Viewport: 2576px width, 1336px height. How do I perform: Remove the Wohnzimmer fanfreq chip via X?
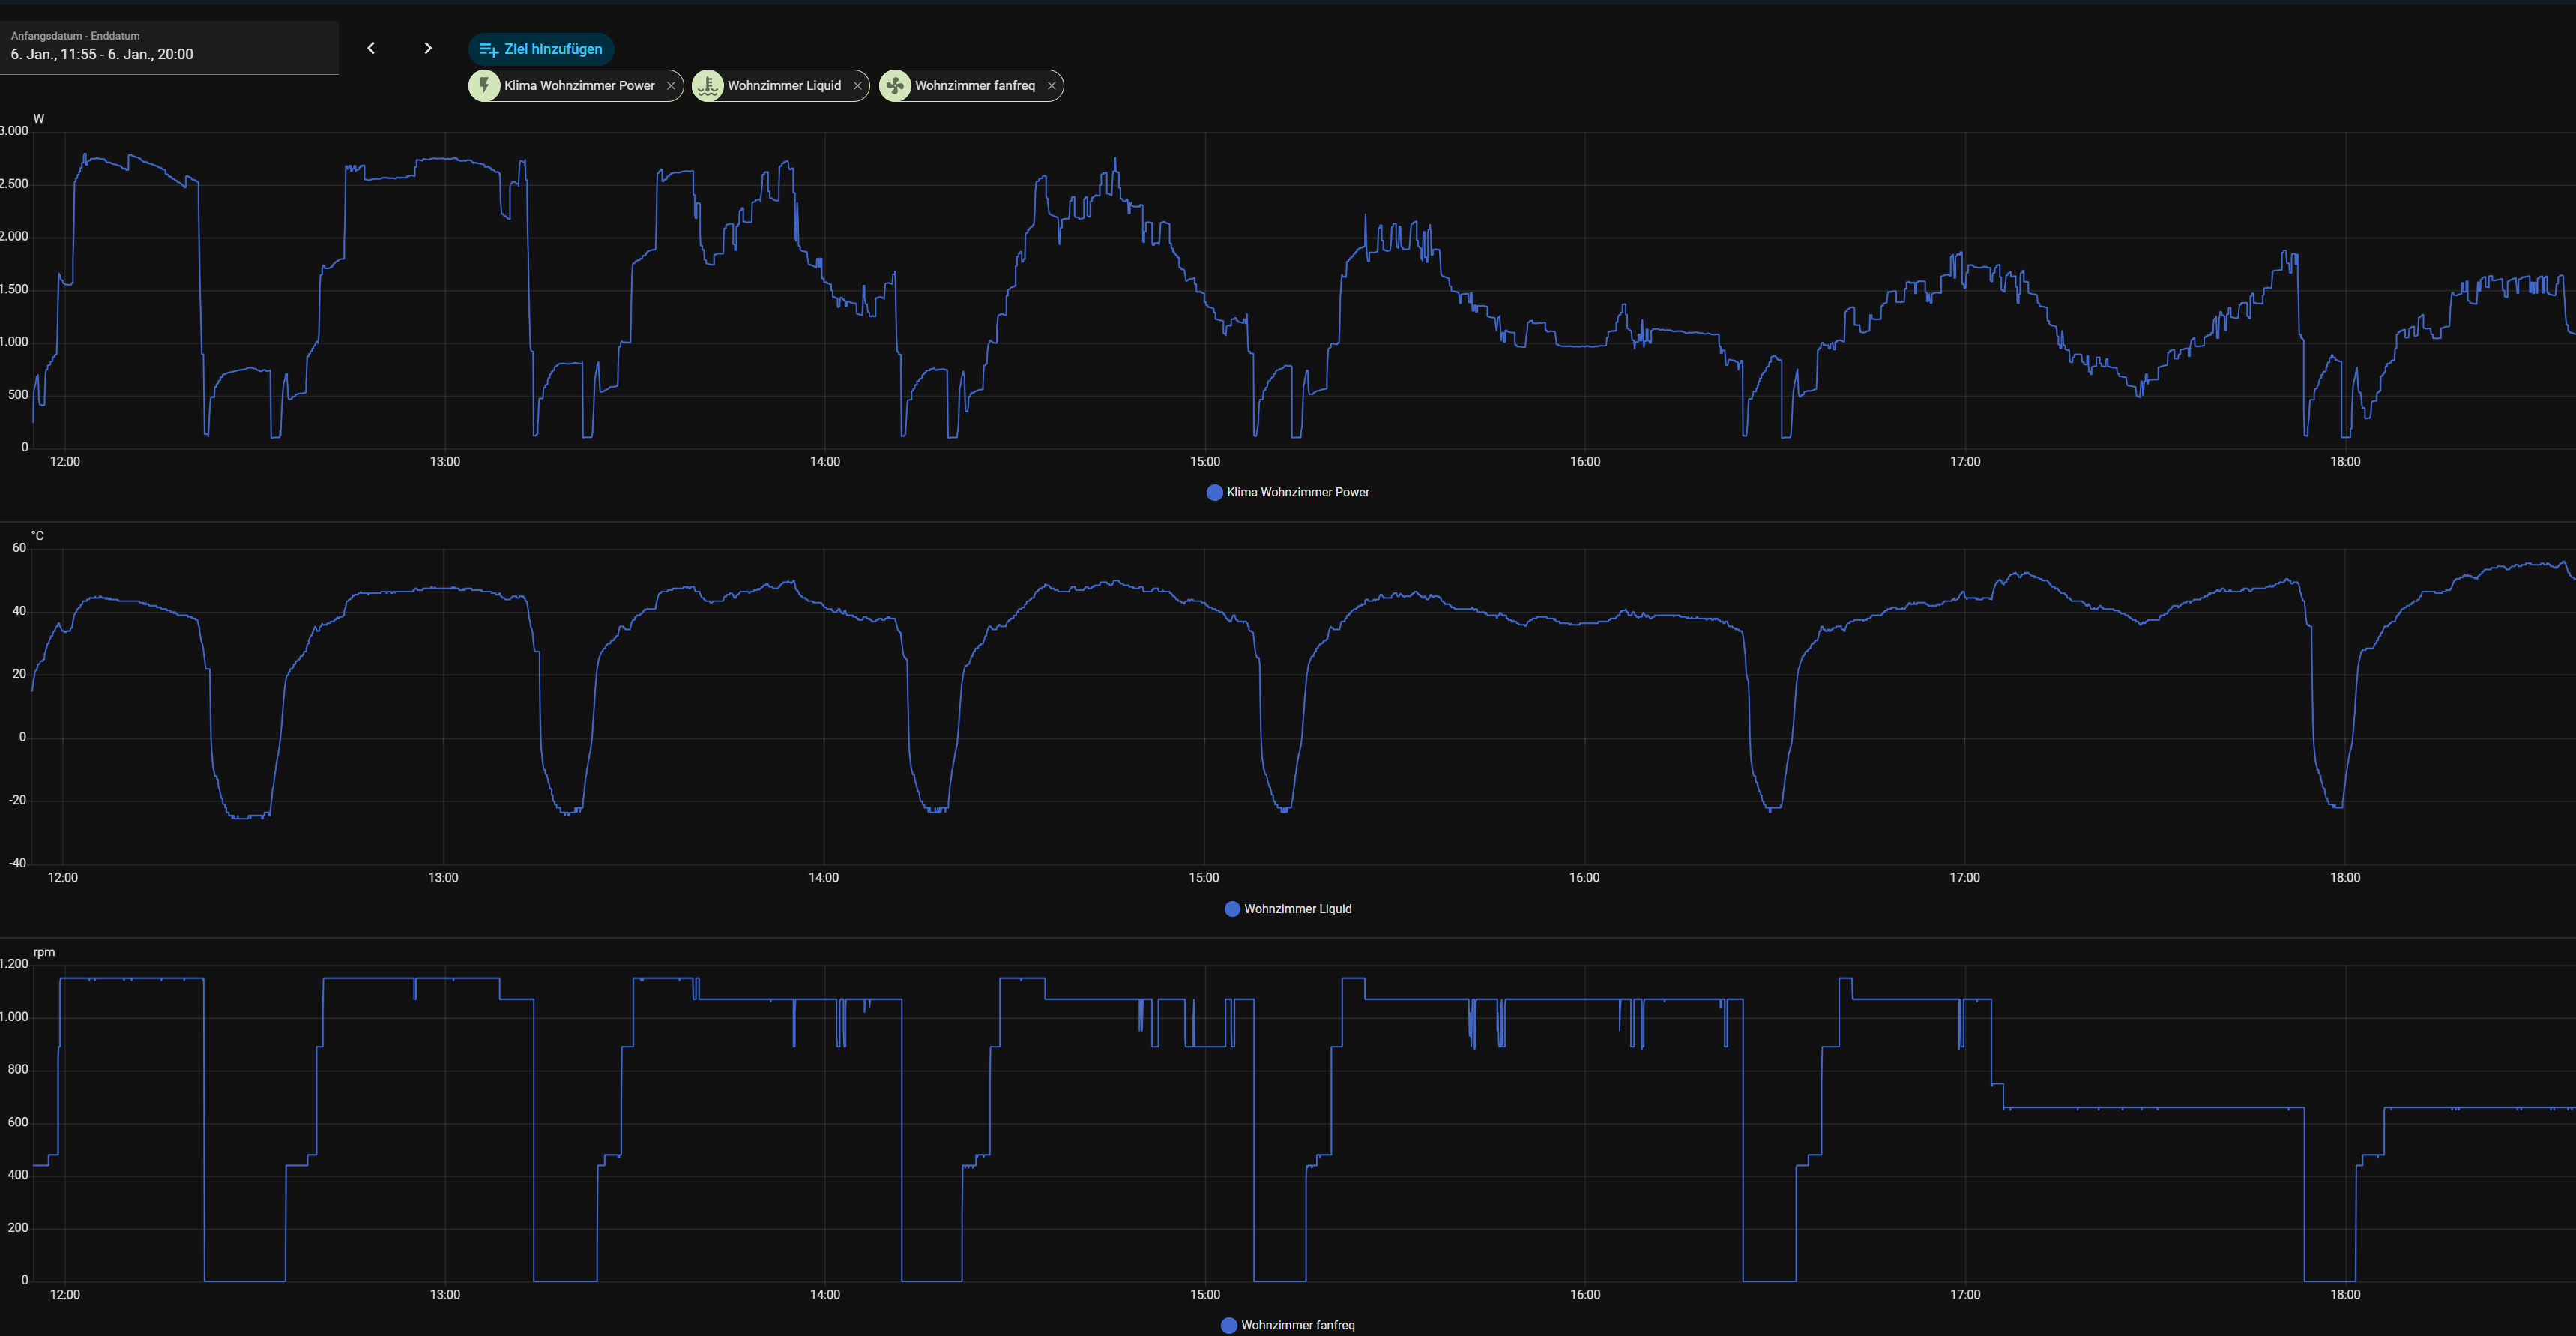1051,86
